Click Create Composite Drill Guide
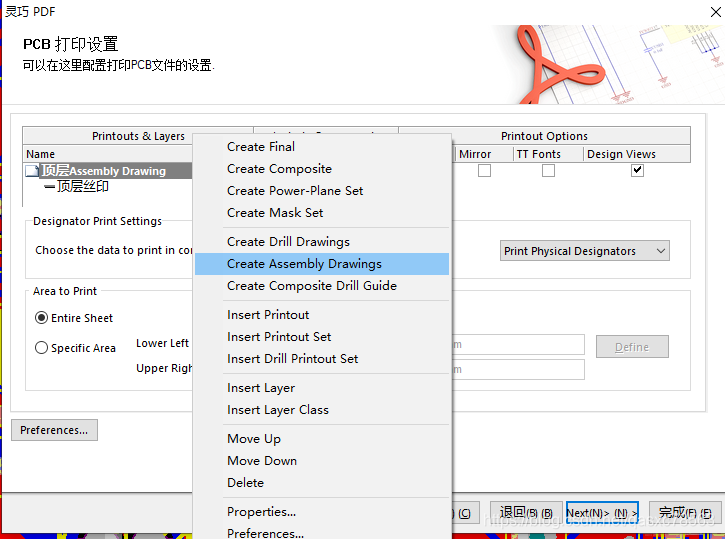 tap(312, 286)
